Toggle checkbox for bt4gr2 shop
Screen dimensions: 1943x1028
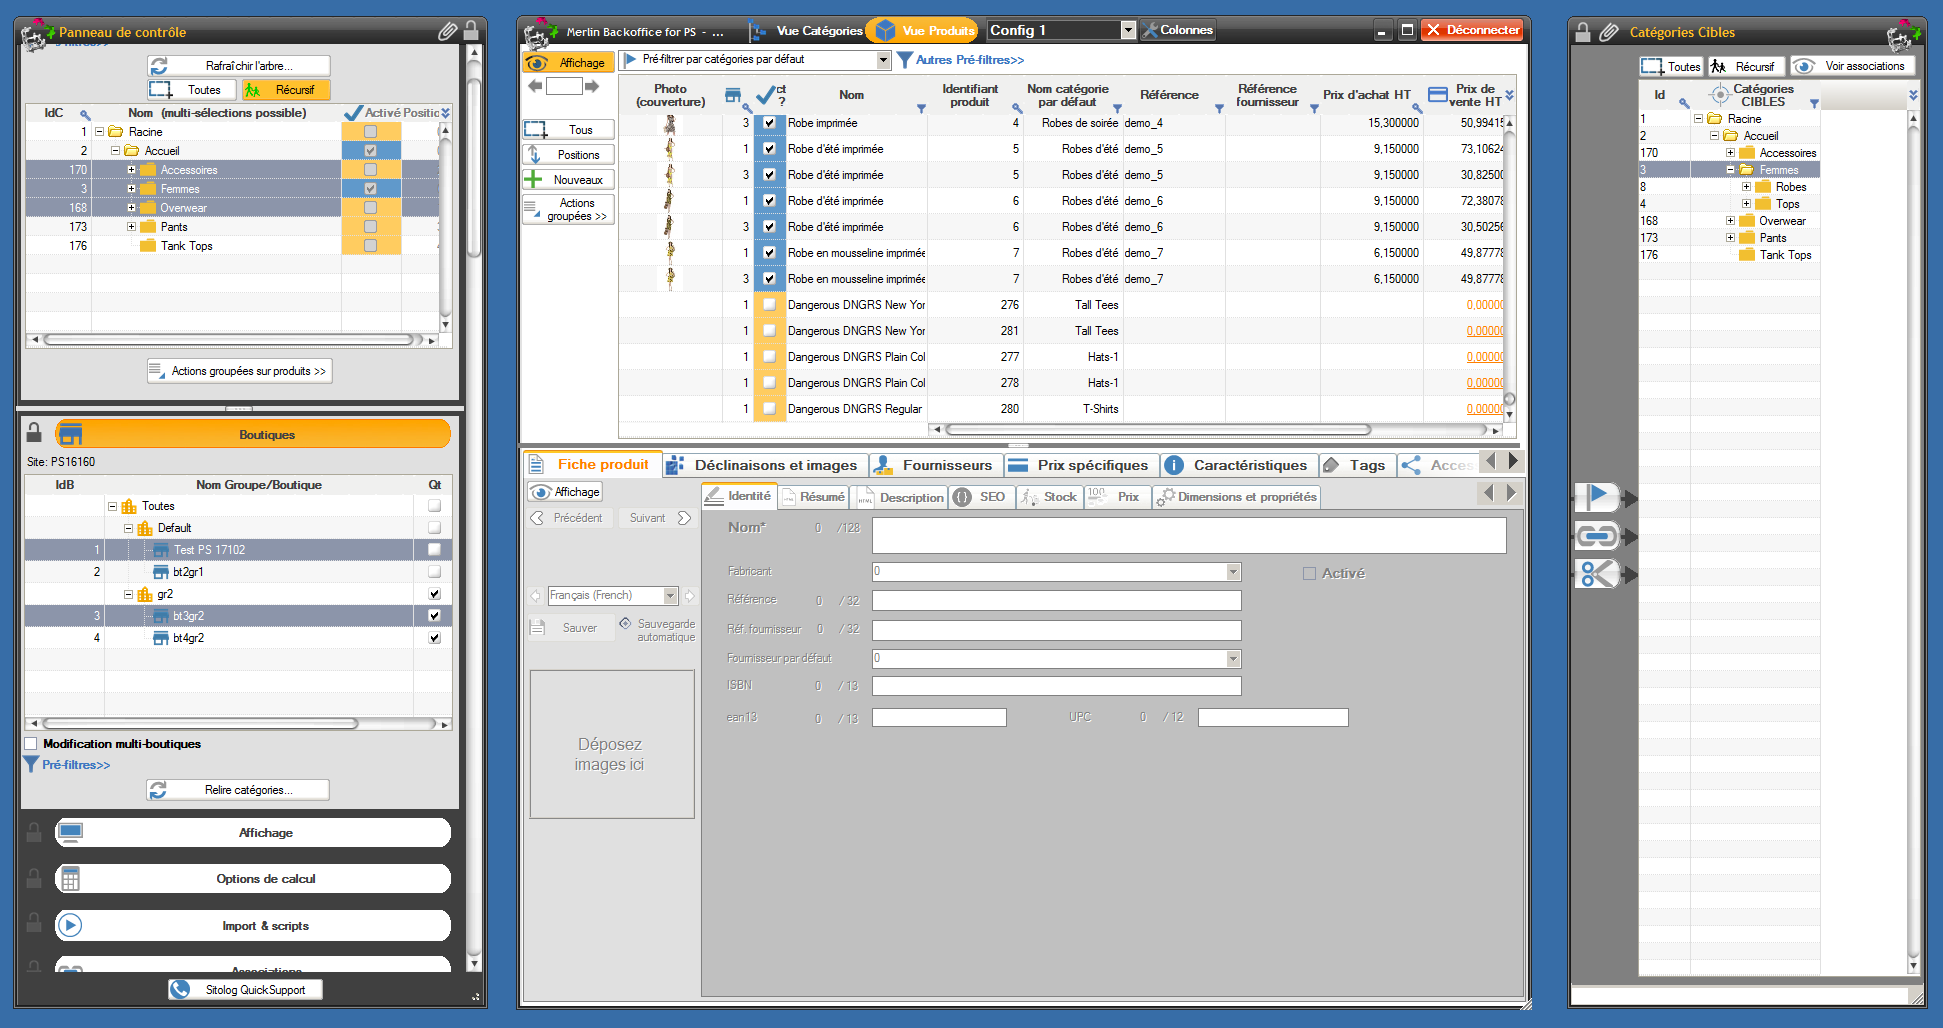[x=434, y=637]
